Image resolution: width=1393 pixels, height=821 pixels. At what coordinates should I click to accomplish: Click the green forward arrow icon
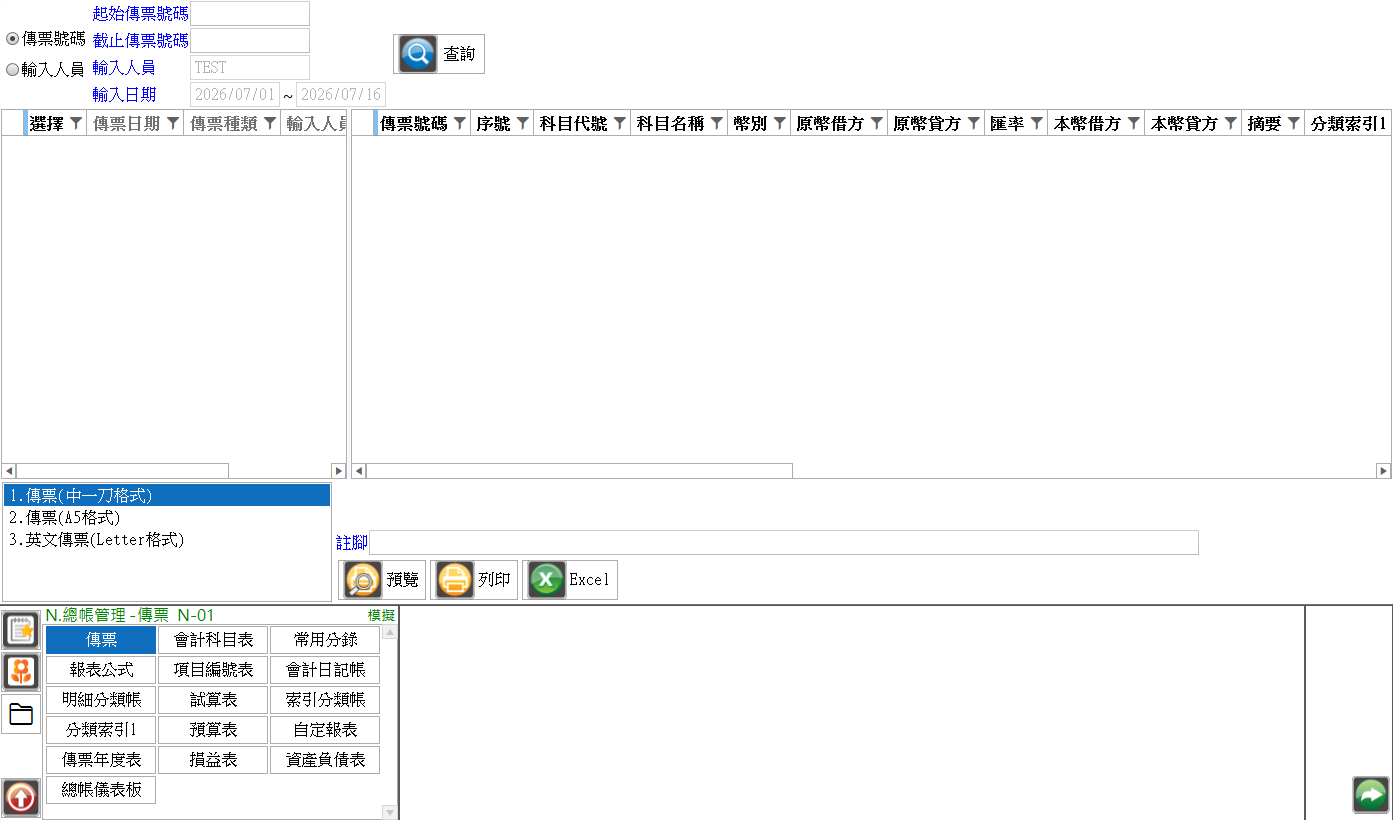point(1371,794)
